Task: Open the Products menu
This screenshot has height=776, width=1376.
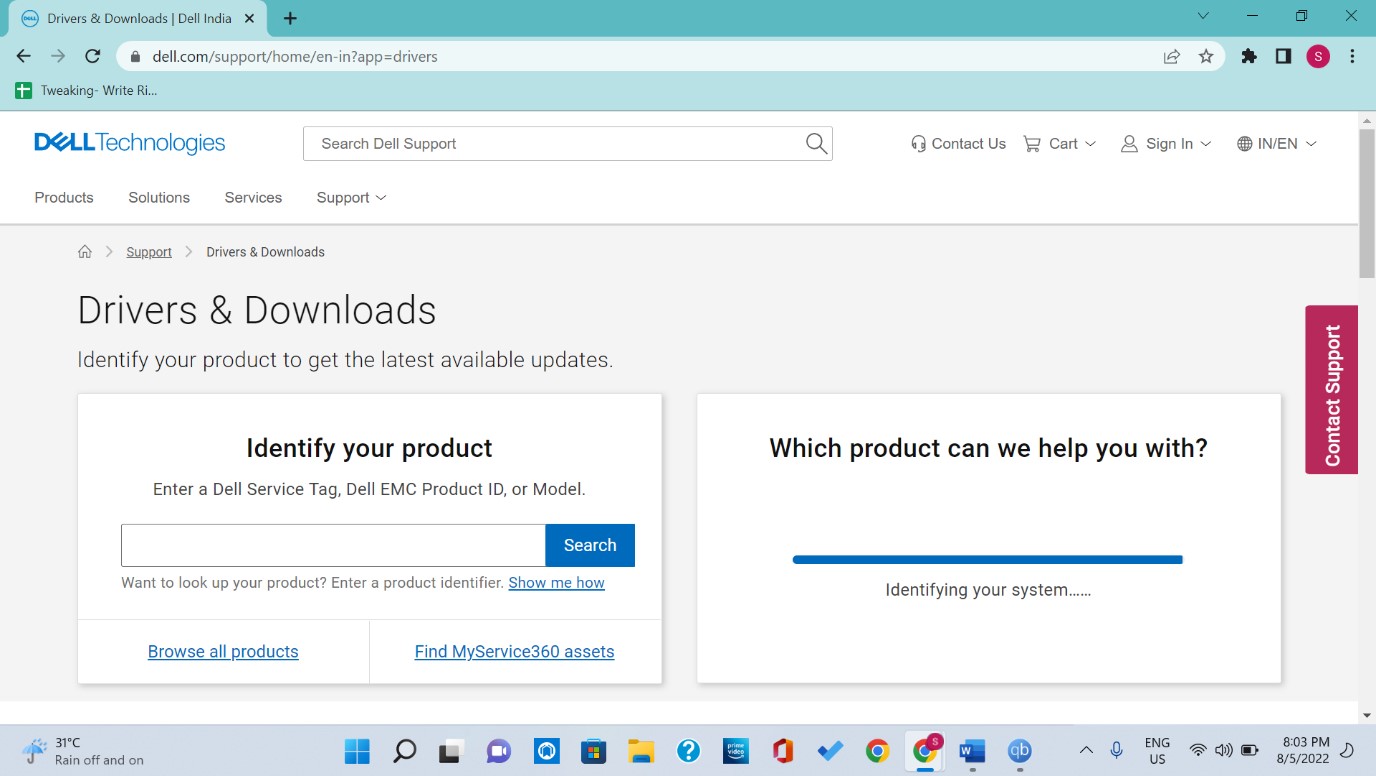Action: (x=64, y=198)
